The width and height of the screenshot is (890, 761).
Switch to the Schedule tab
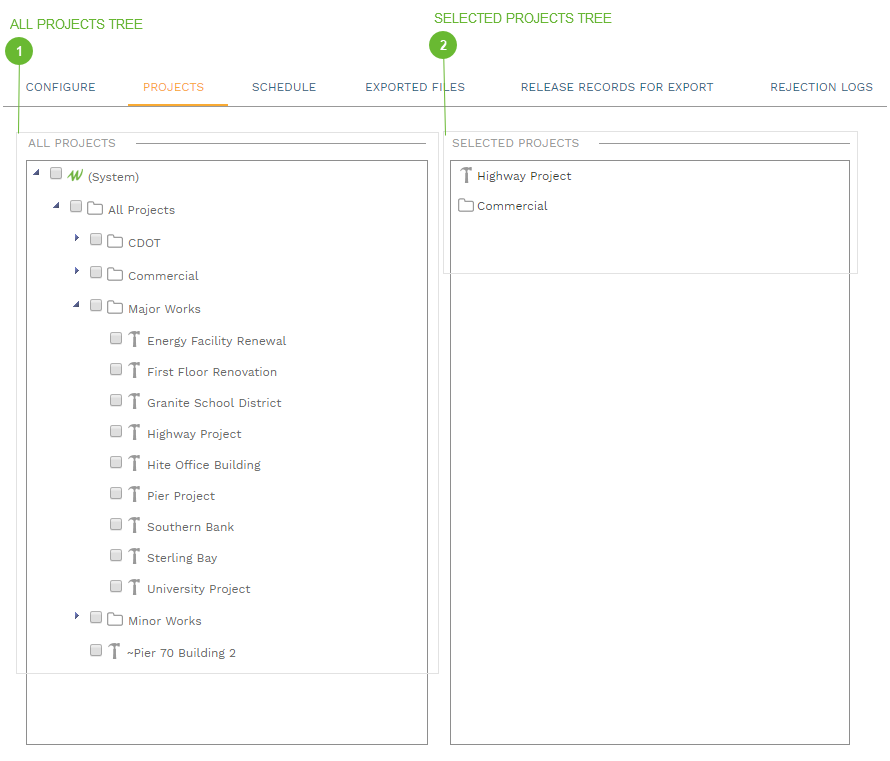point(283,87)
